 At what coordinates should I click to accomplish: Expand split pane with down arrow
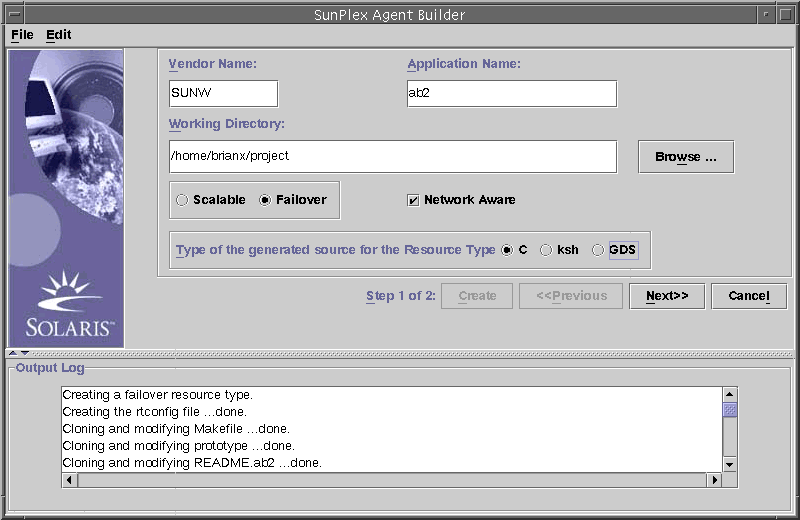[24, 353]
